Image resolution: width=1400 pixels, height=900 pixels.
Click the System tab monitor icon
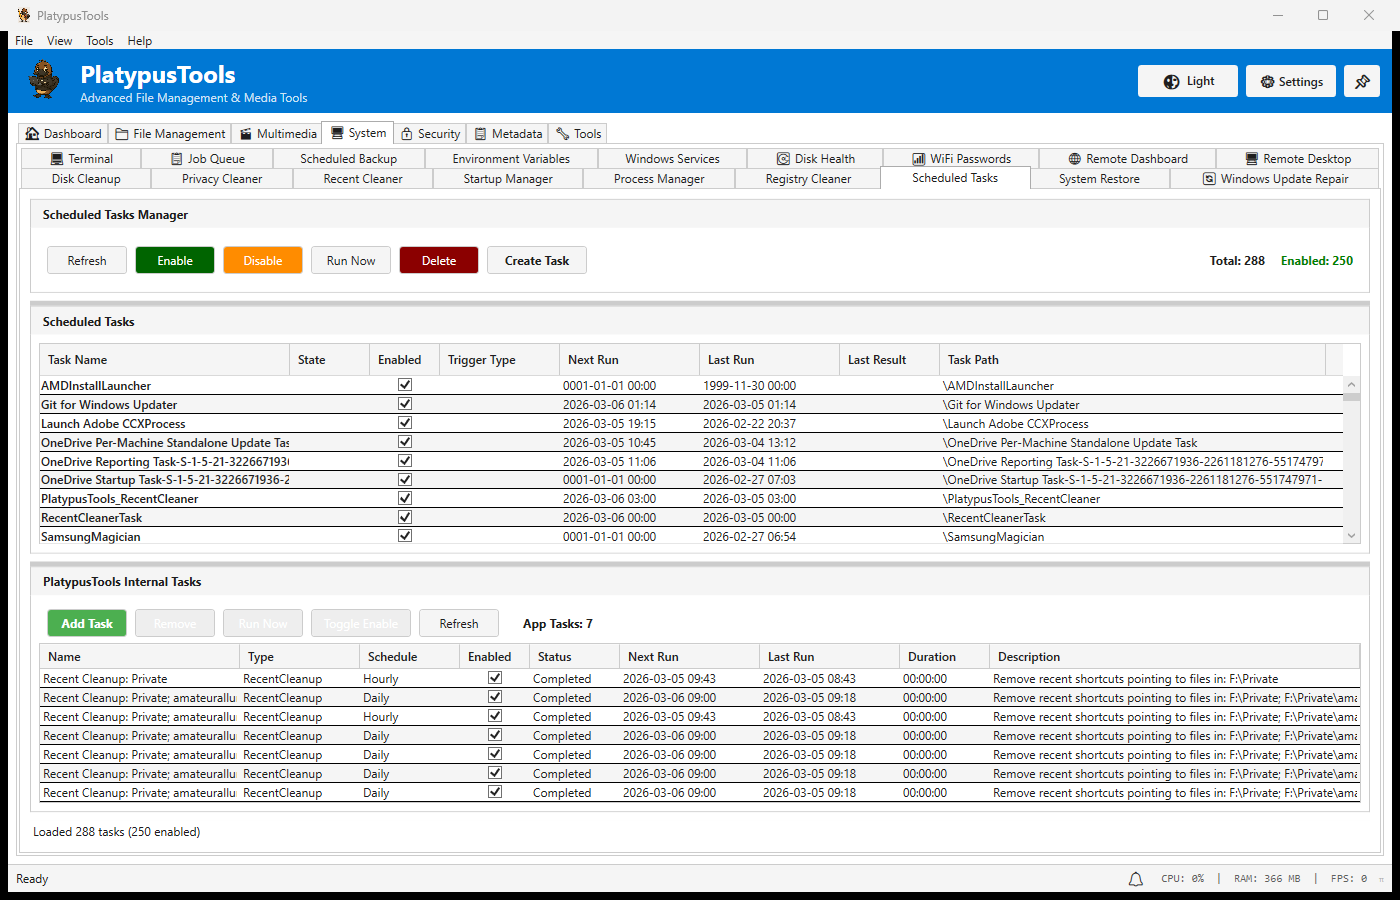(337, 133)
